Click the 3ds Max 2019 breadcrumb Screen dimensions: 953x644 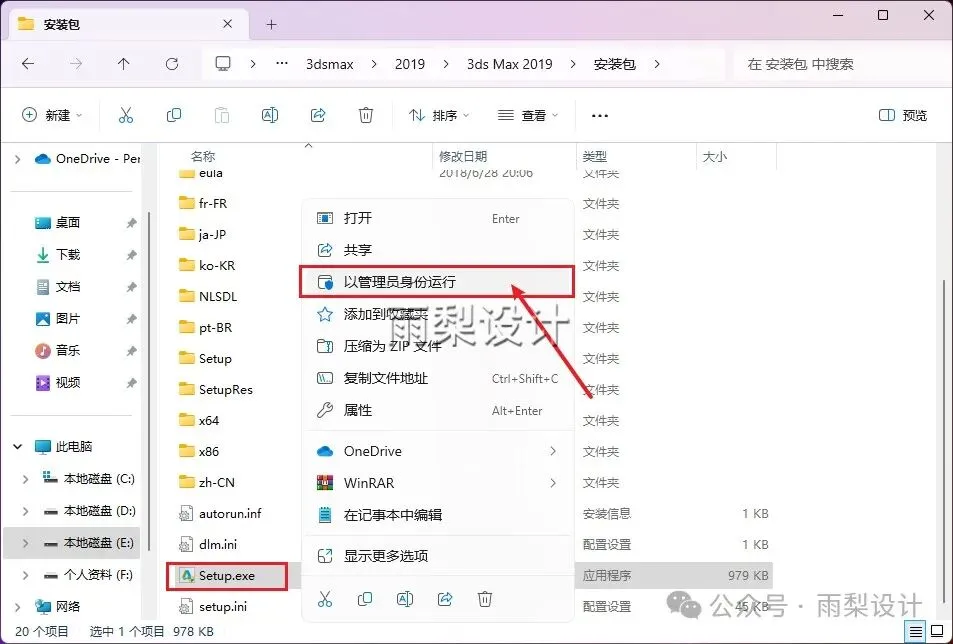(509, 64)
